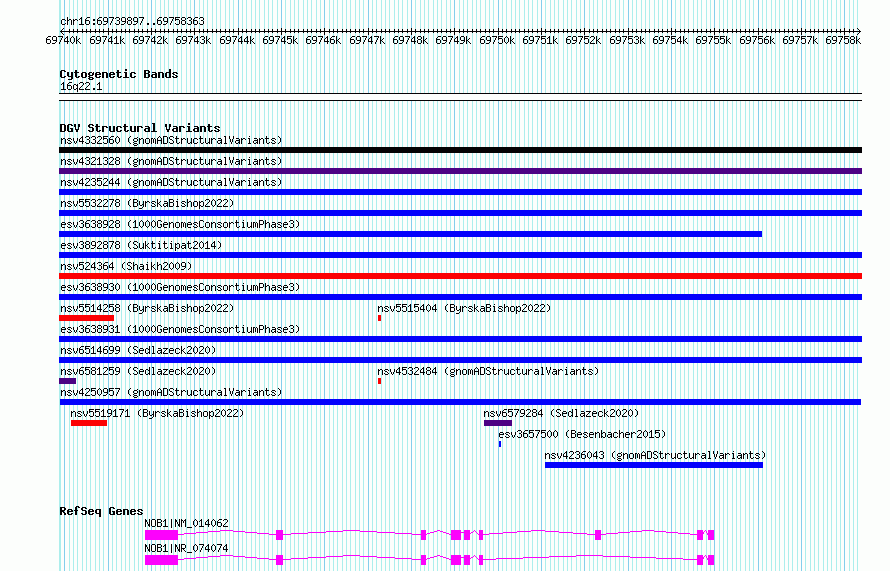
Task: Open nsv4532484 gnomAD variant label
Action: [488, 371]
